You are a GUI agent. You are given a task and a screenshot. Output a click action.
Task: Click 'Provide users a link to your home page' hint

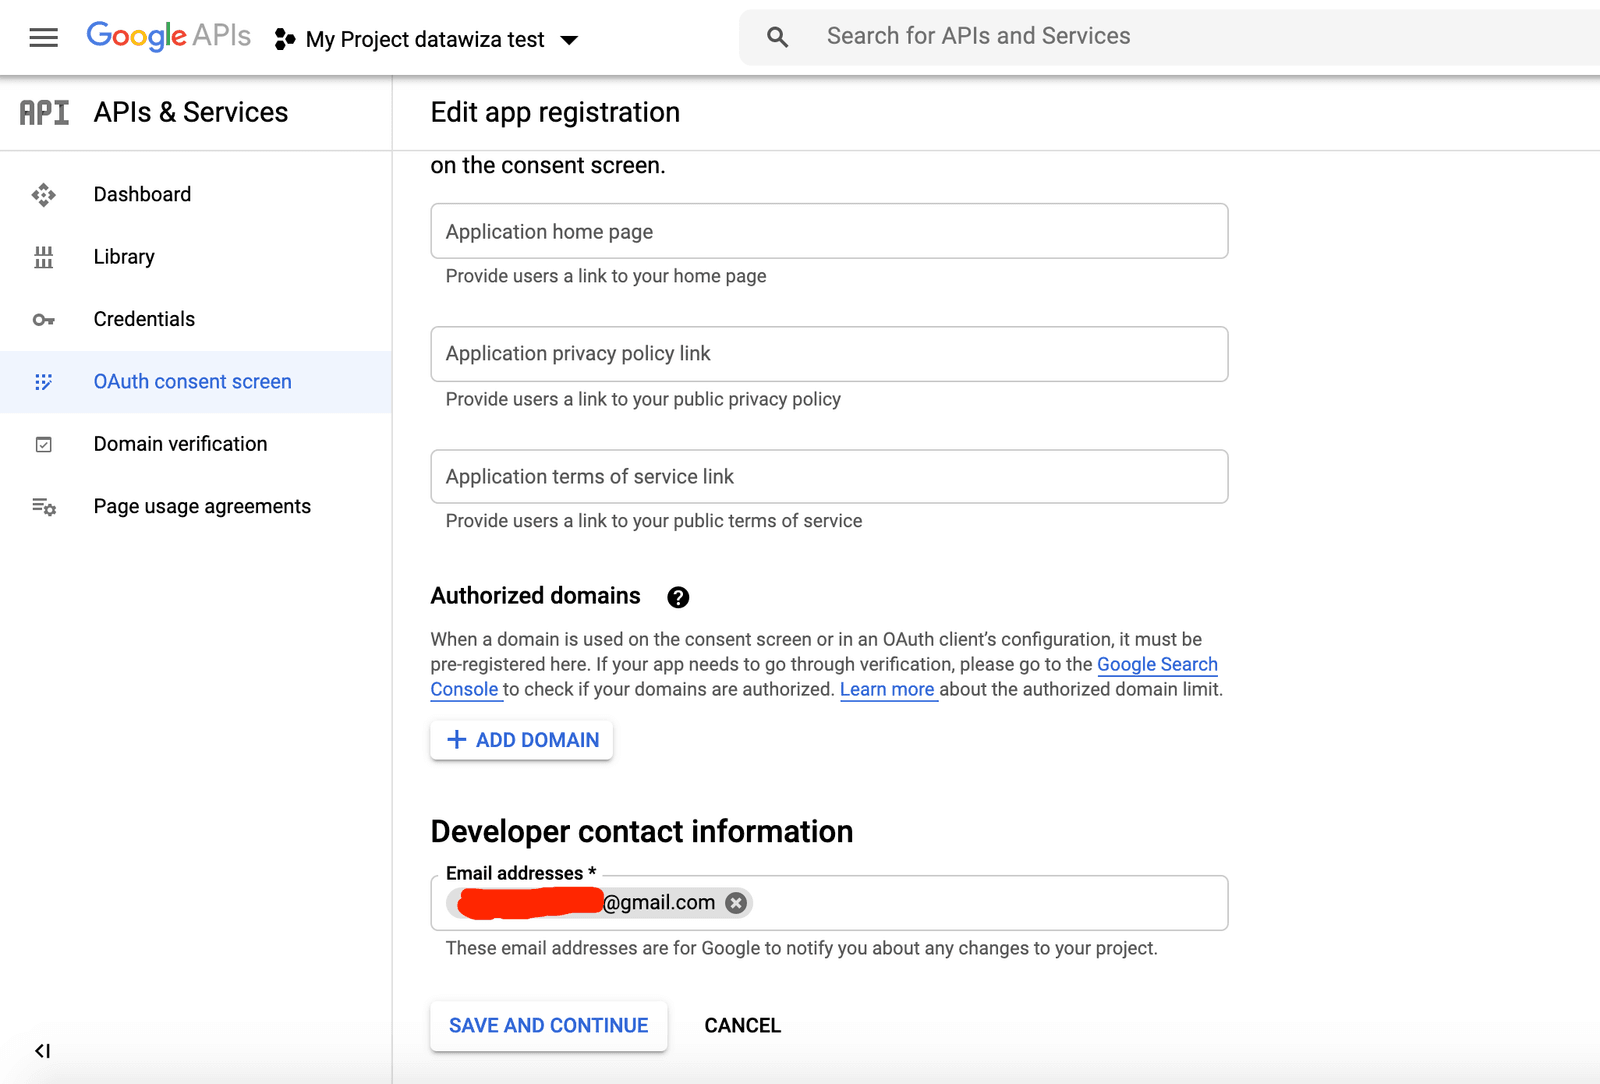[x=606, y=276]
